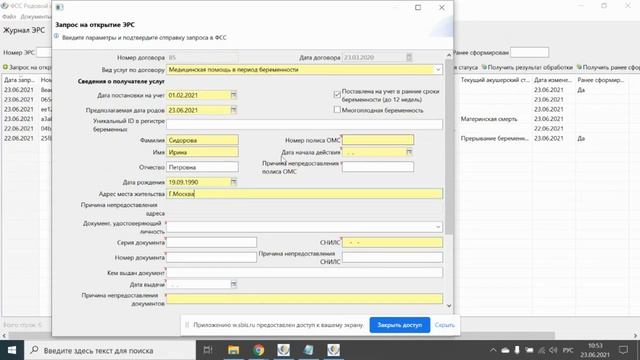Open File Explorer from taskbar
Image resolution: width=640 pixels, height=360 pixels.
coord(233,350)
